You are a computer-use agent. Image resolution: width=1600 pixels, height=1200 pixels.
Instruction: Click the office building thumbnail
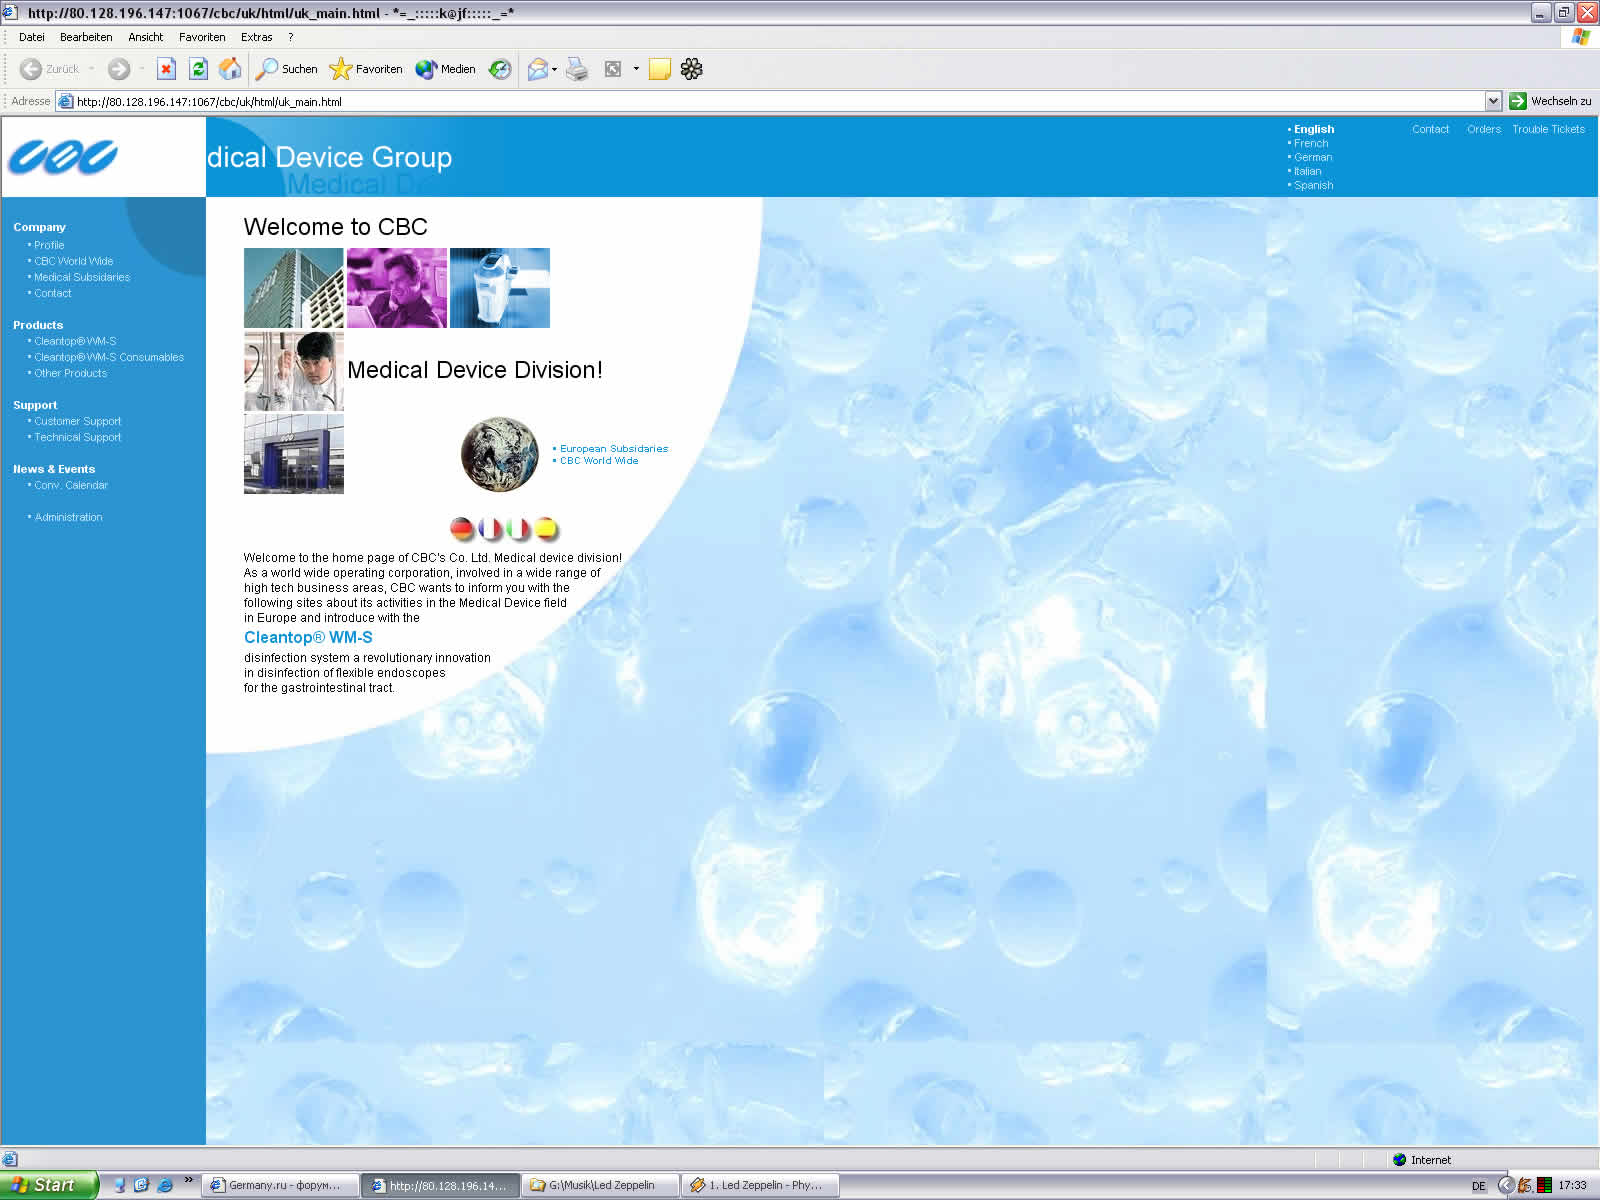(294, 288)
